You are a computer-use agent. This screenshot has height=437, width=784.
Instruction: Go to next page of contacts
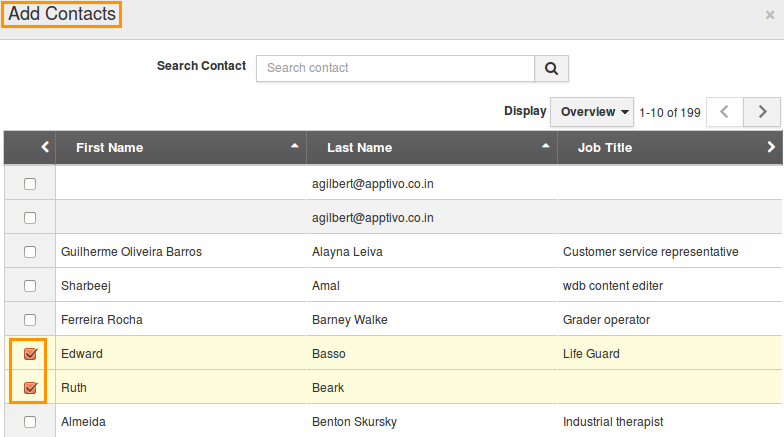[762, 112]
